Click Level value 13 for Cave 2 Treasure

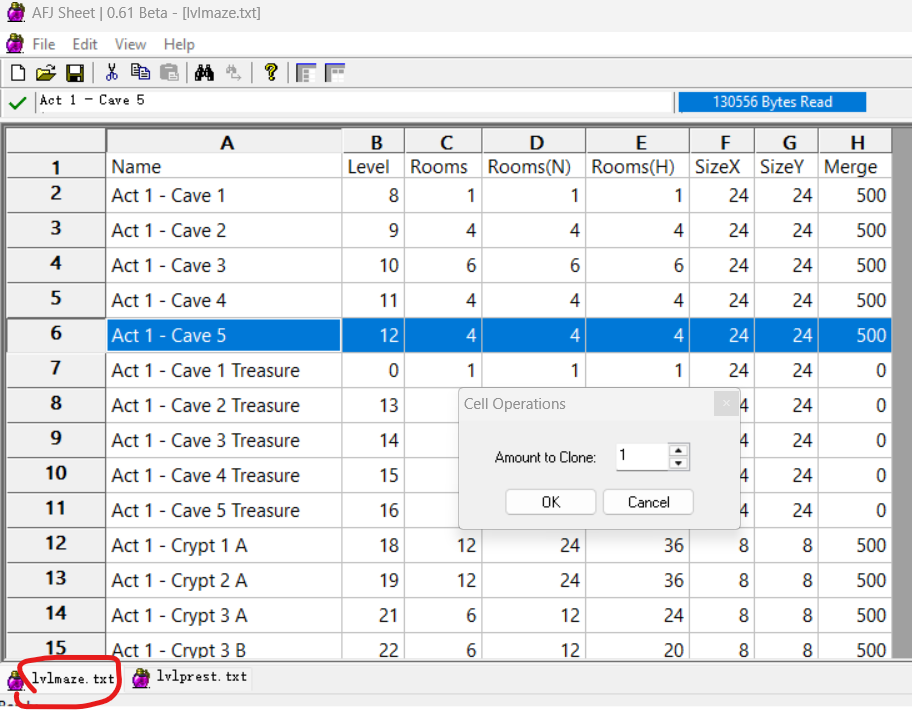pos(373,405)
